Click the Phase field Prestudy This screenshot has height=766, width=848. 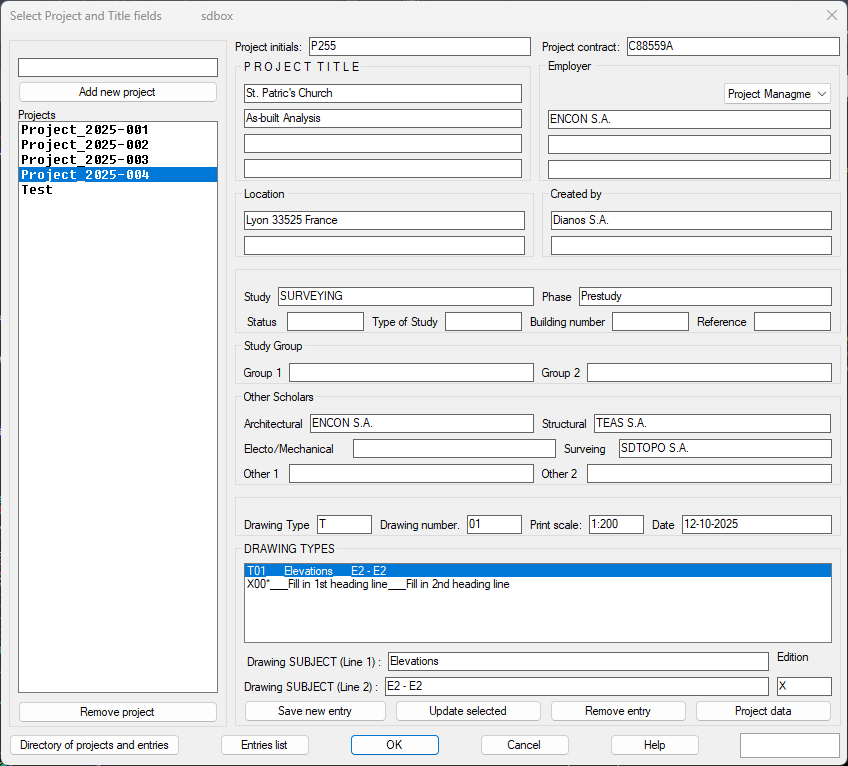705,296
